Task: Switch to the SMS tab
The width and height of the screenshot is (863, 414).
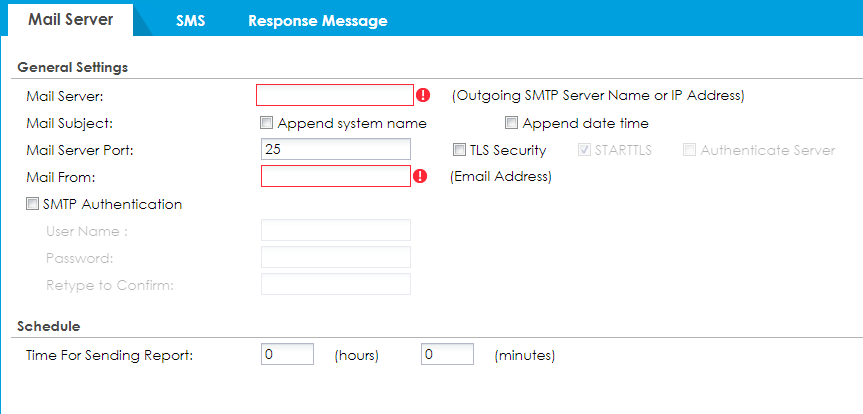Action: tap(190, 20)
